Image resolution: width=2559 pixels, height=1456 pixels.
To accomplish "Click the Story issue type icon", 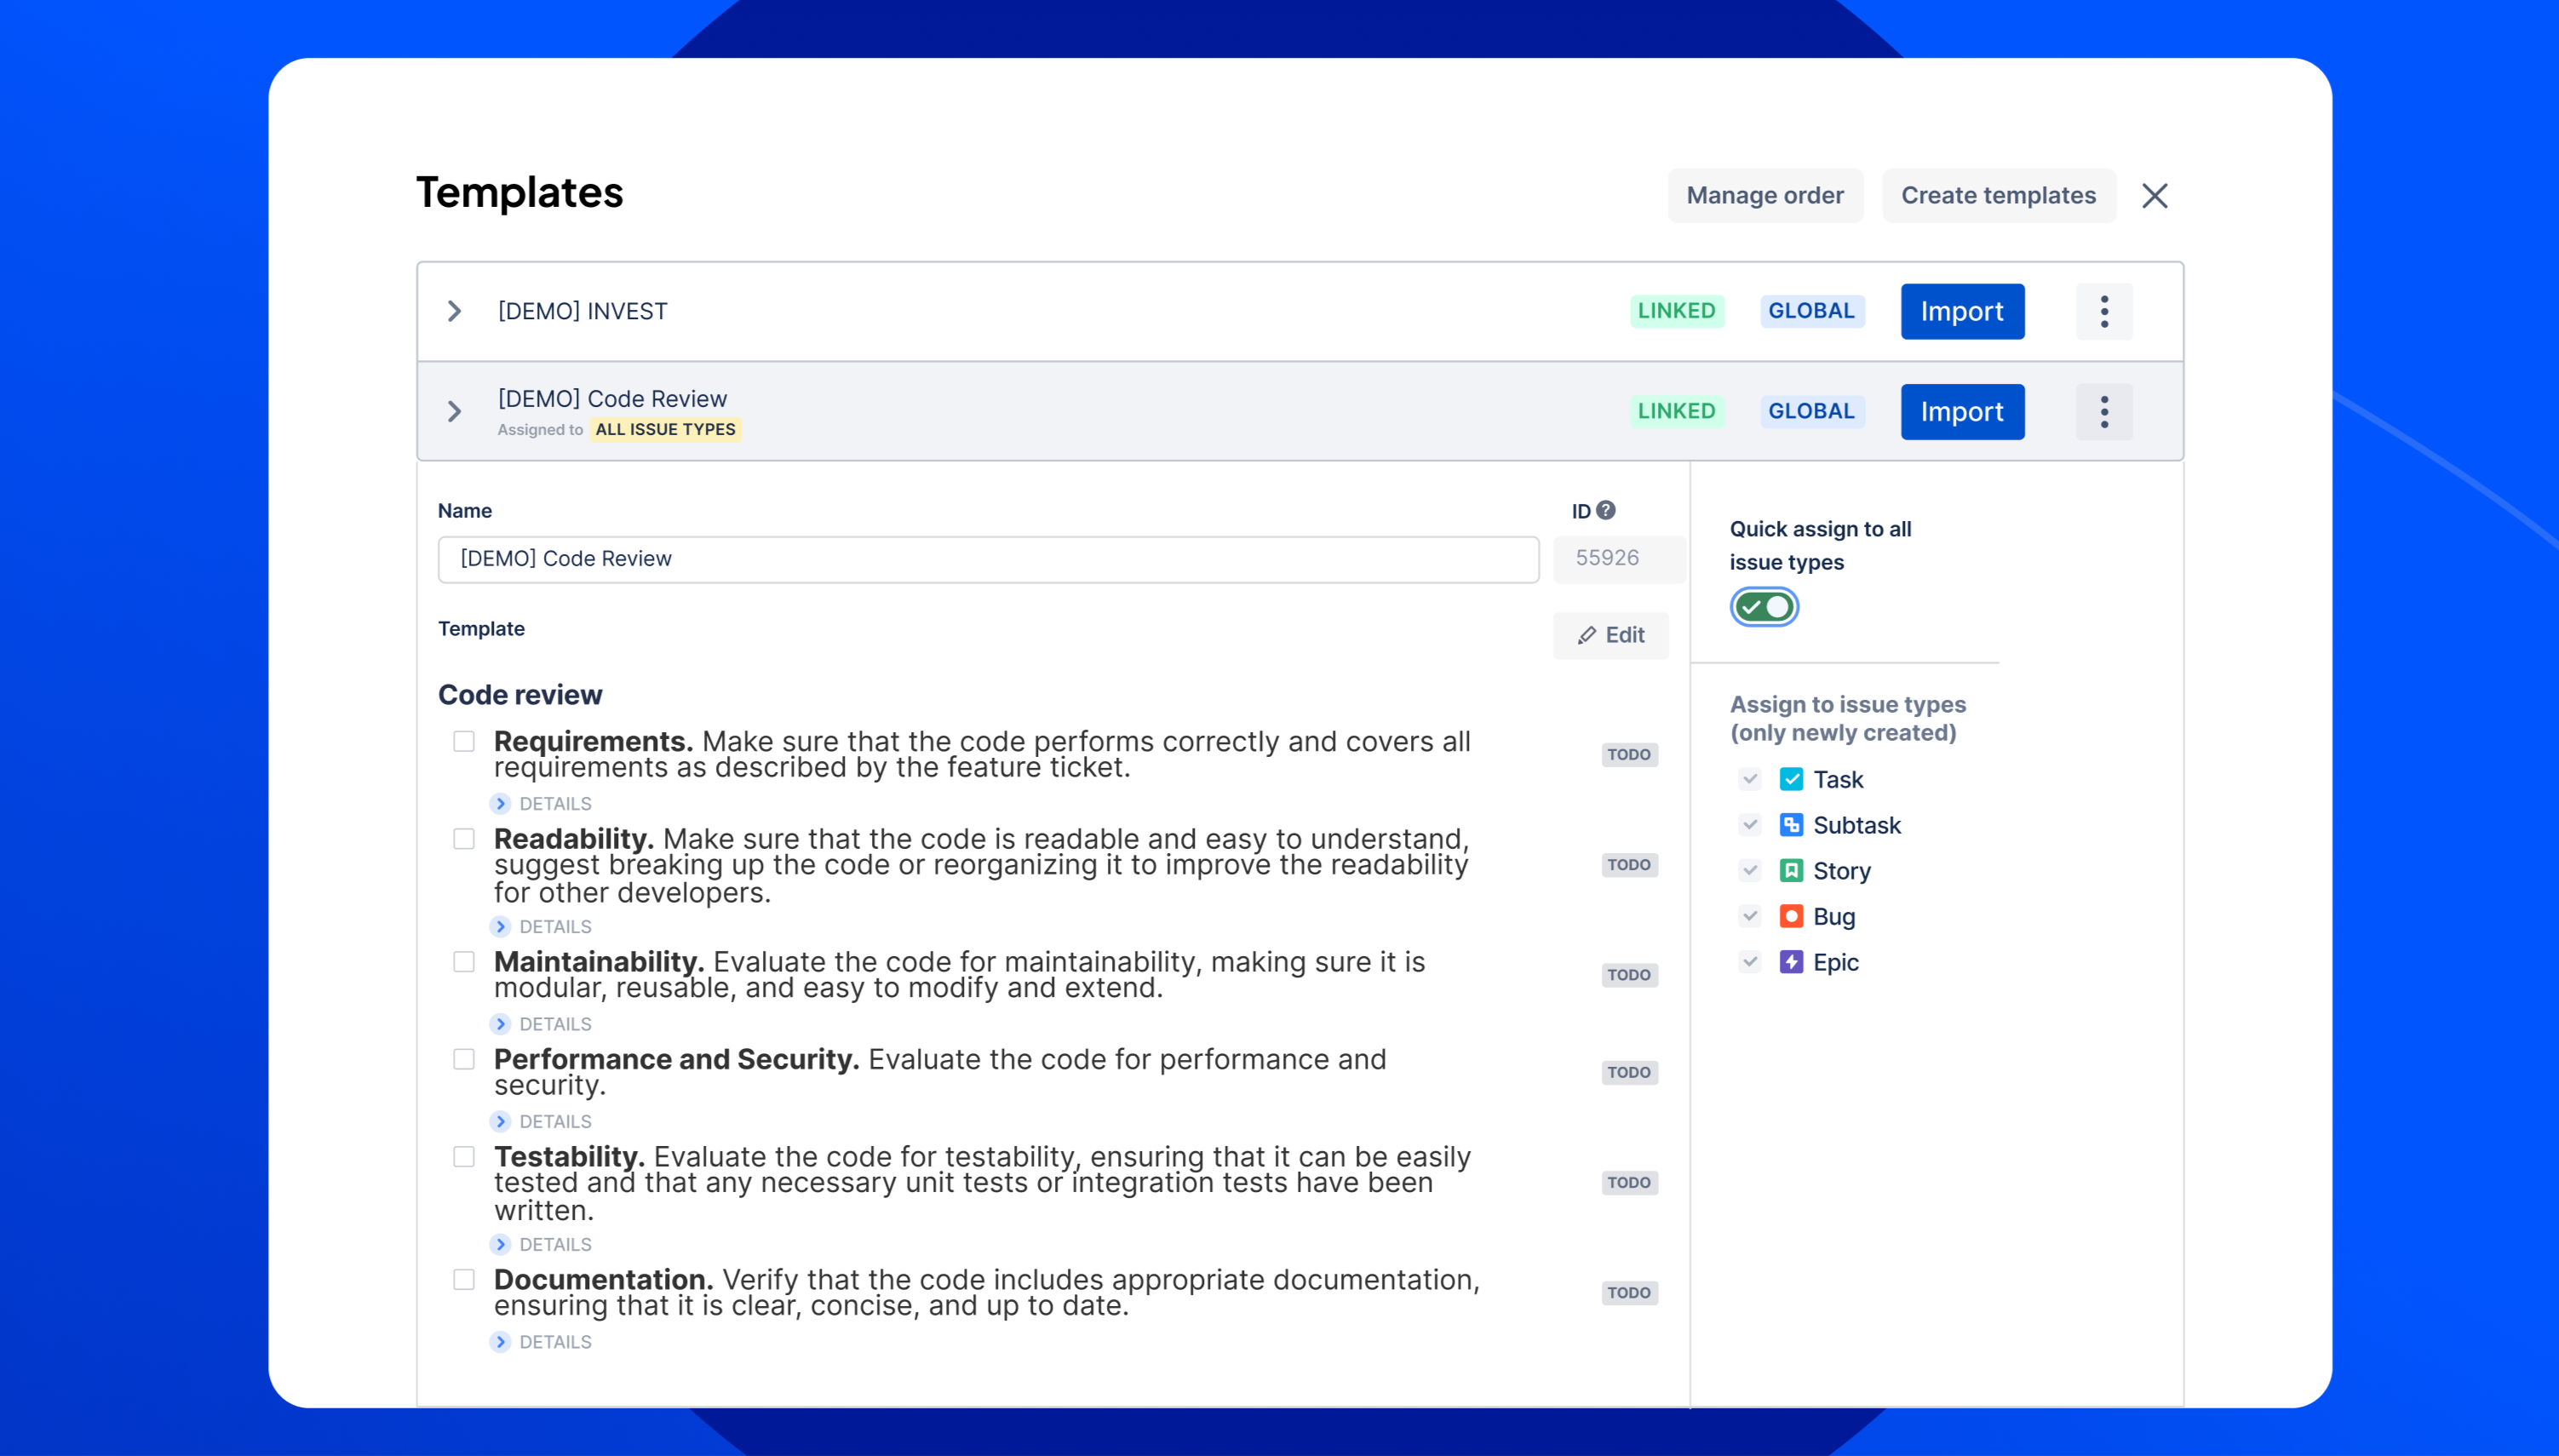I will 1791,871.
